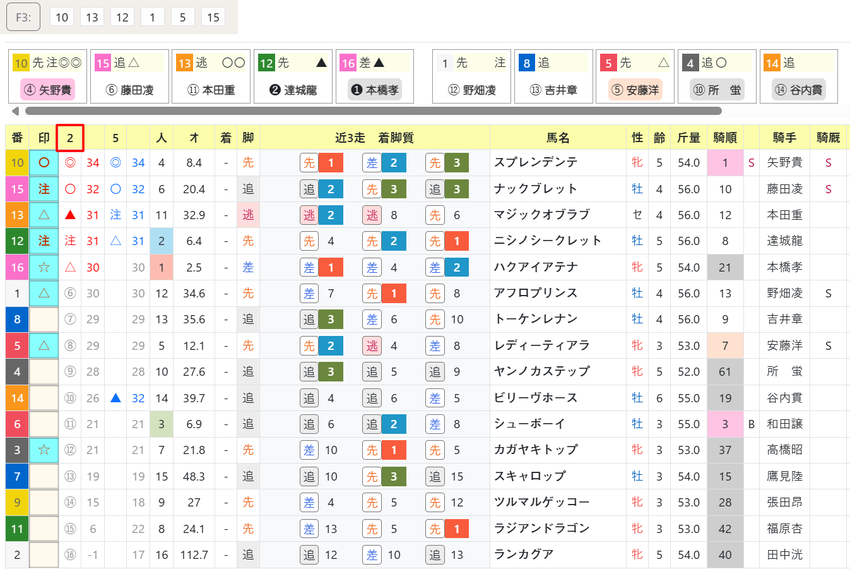Open horse card 12 達城龍
850x569 pixels.
(x=293, y=76)
